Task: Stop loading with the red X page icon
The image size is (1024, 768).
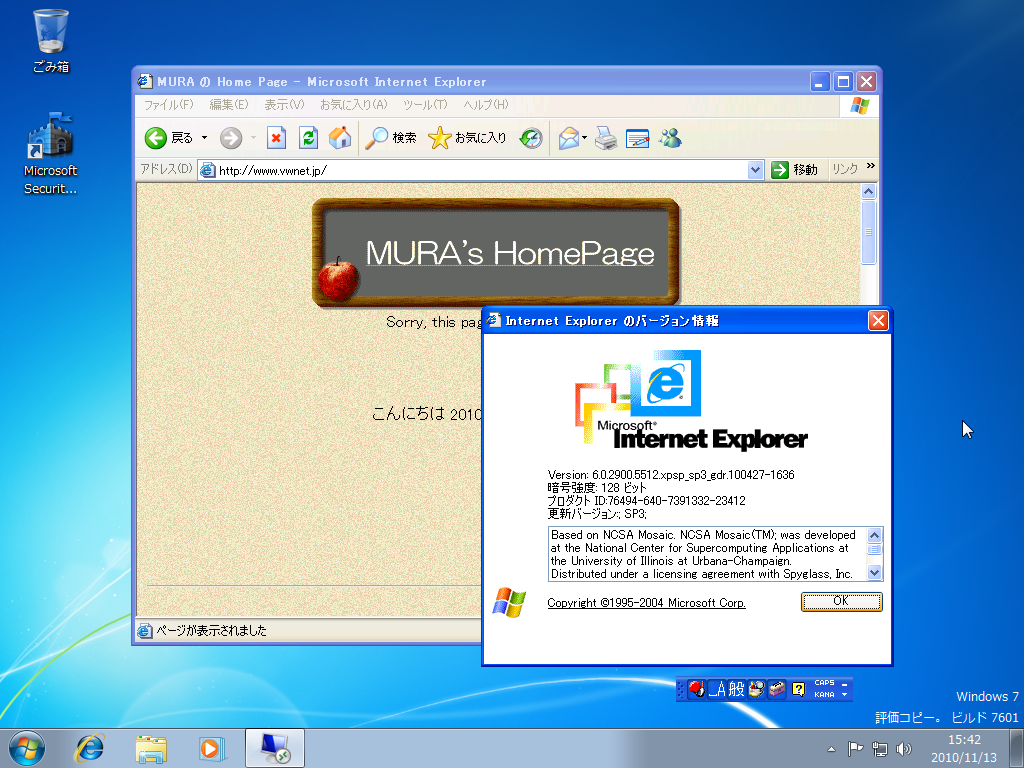Action: coord(276,138)
